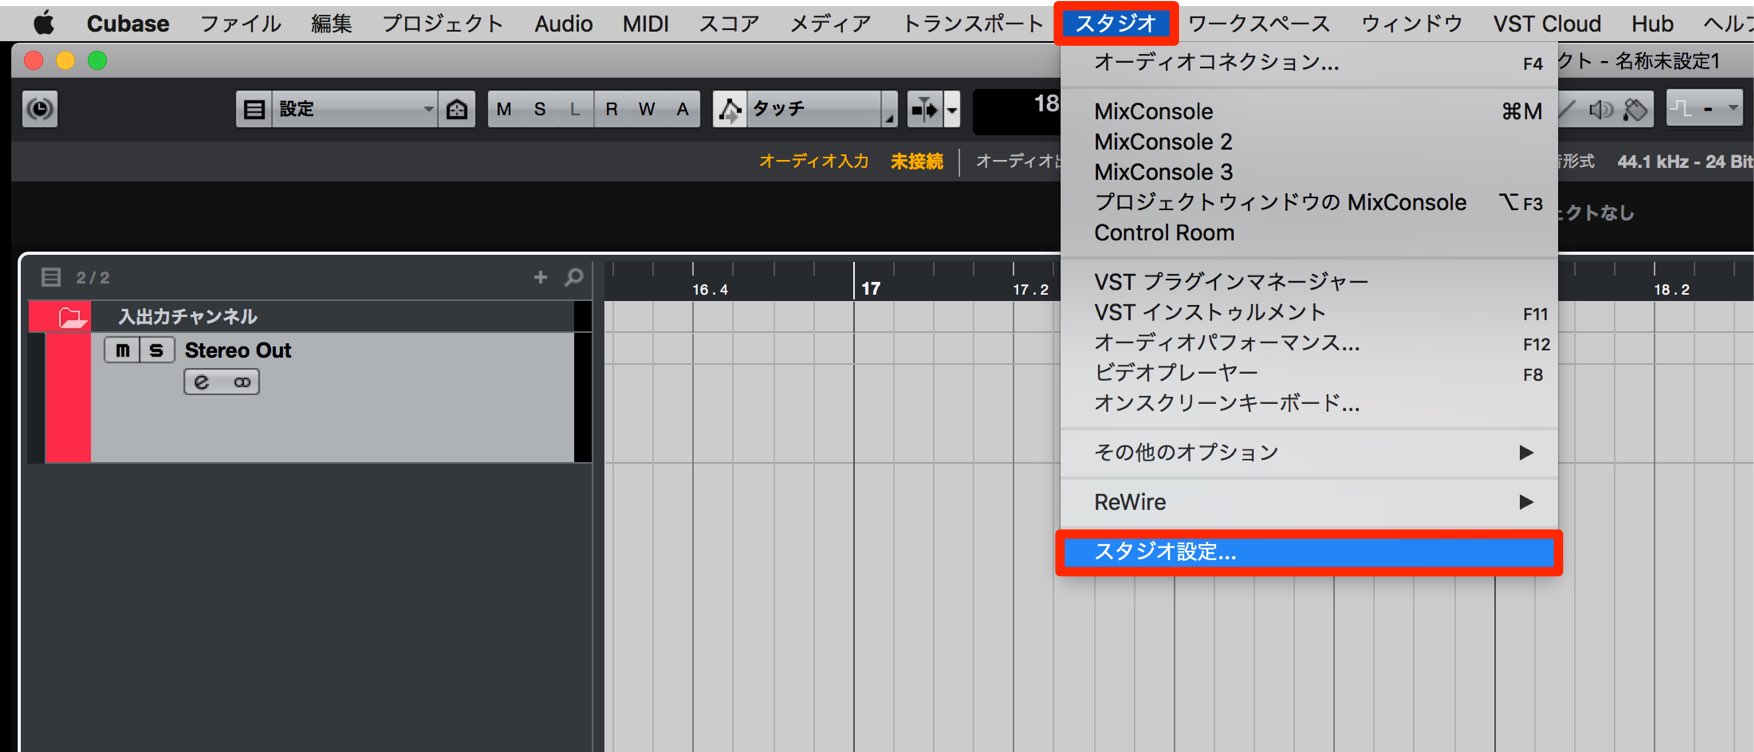This screenshot has height=752, width=1754.
Task: Choose オーディオコネクション... menu entry
Action: (1309, 62)
